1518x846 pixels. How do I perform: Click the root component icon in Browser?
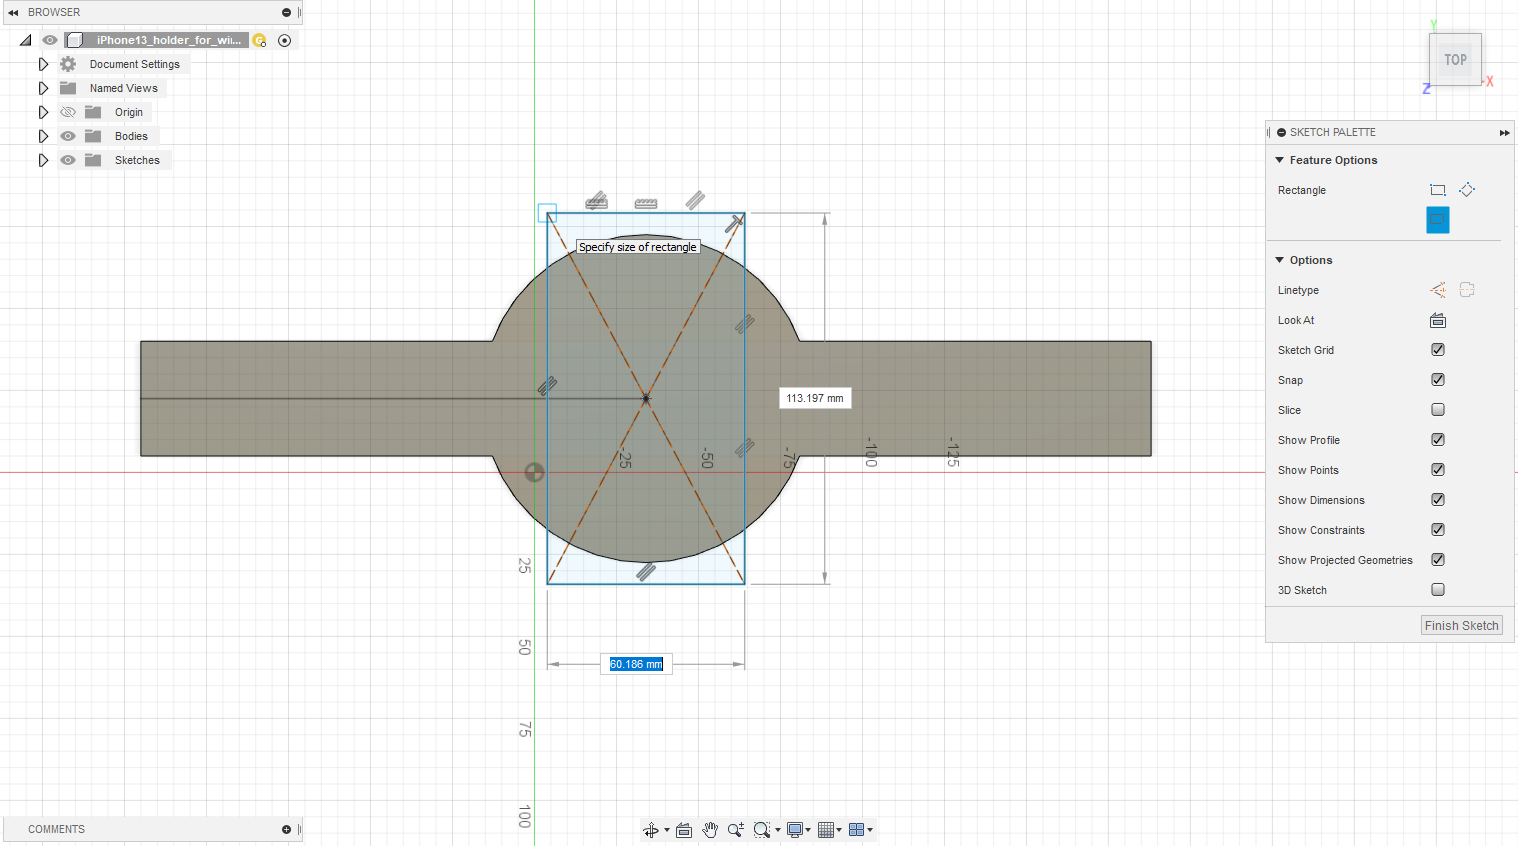tap(74, 40)
